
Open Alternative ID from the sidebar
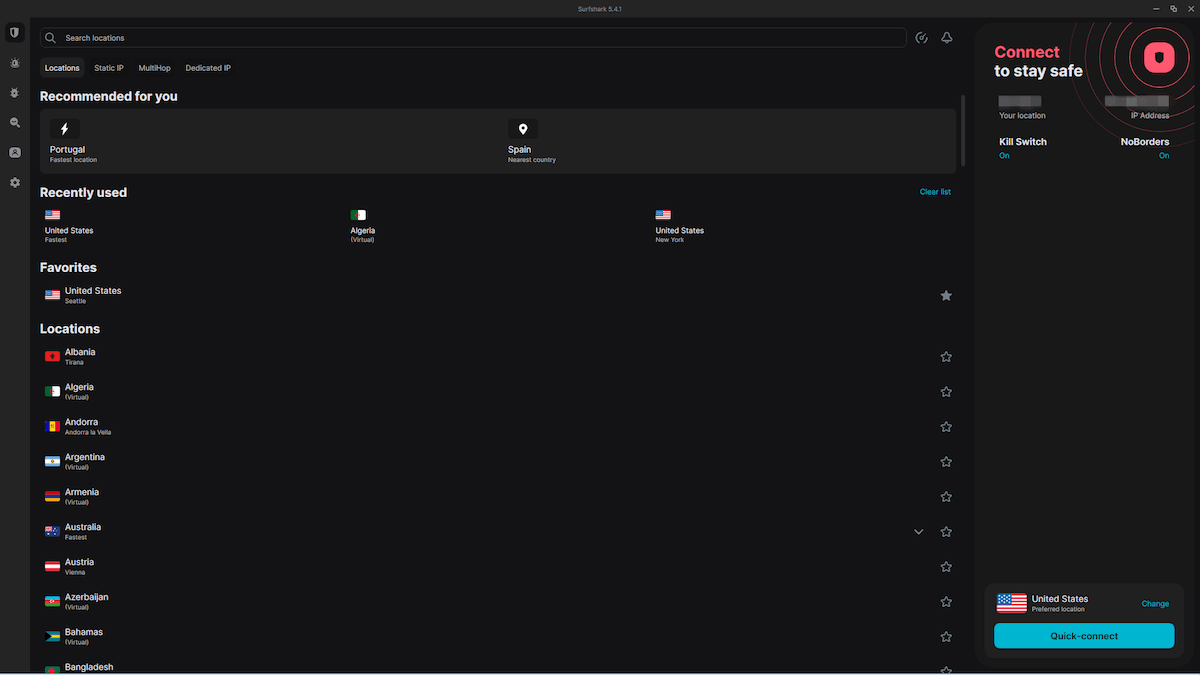pos(14,152)
